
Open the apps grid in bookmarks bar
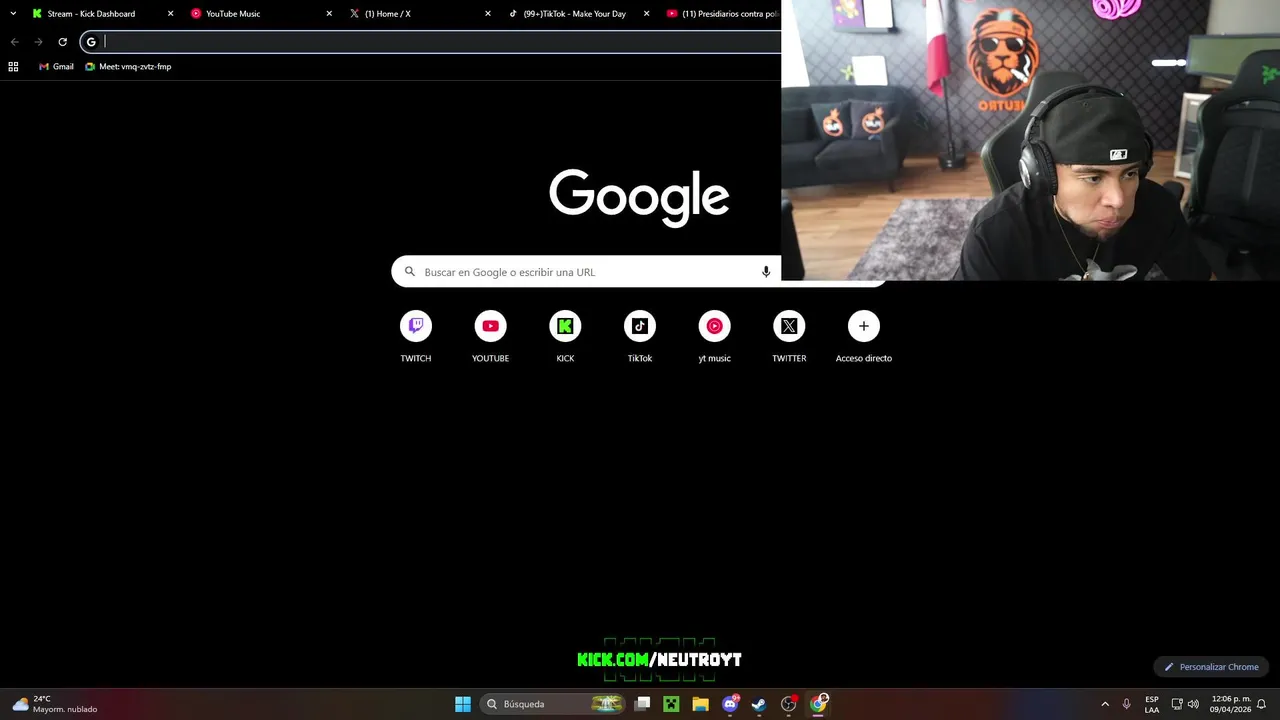coord(13,67)
